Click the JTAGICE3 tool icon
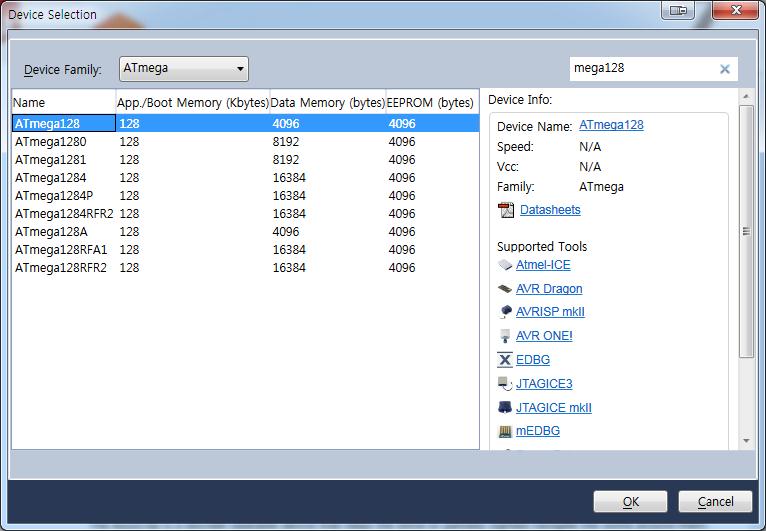Image resolution: width=766 pixels, height=531 pixels. coord(505,383)
